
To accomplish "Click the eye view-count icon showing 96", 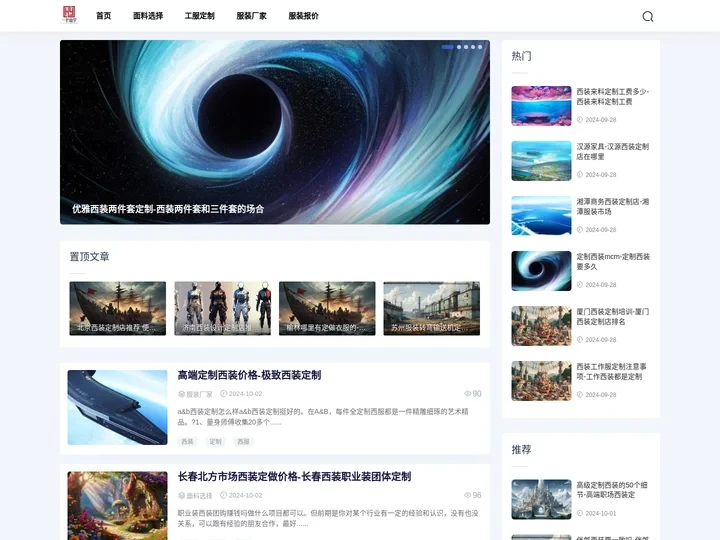I will [467, 495].
